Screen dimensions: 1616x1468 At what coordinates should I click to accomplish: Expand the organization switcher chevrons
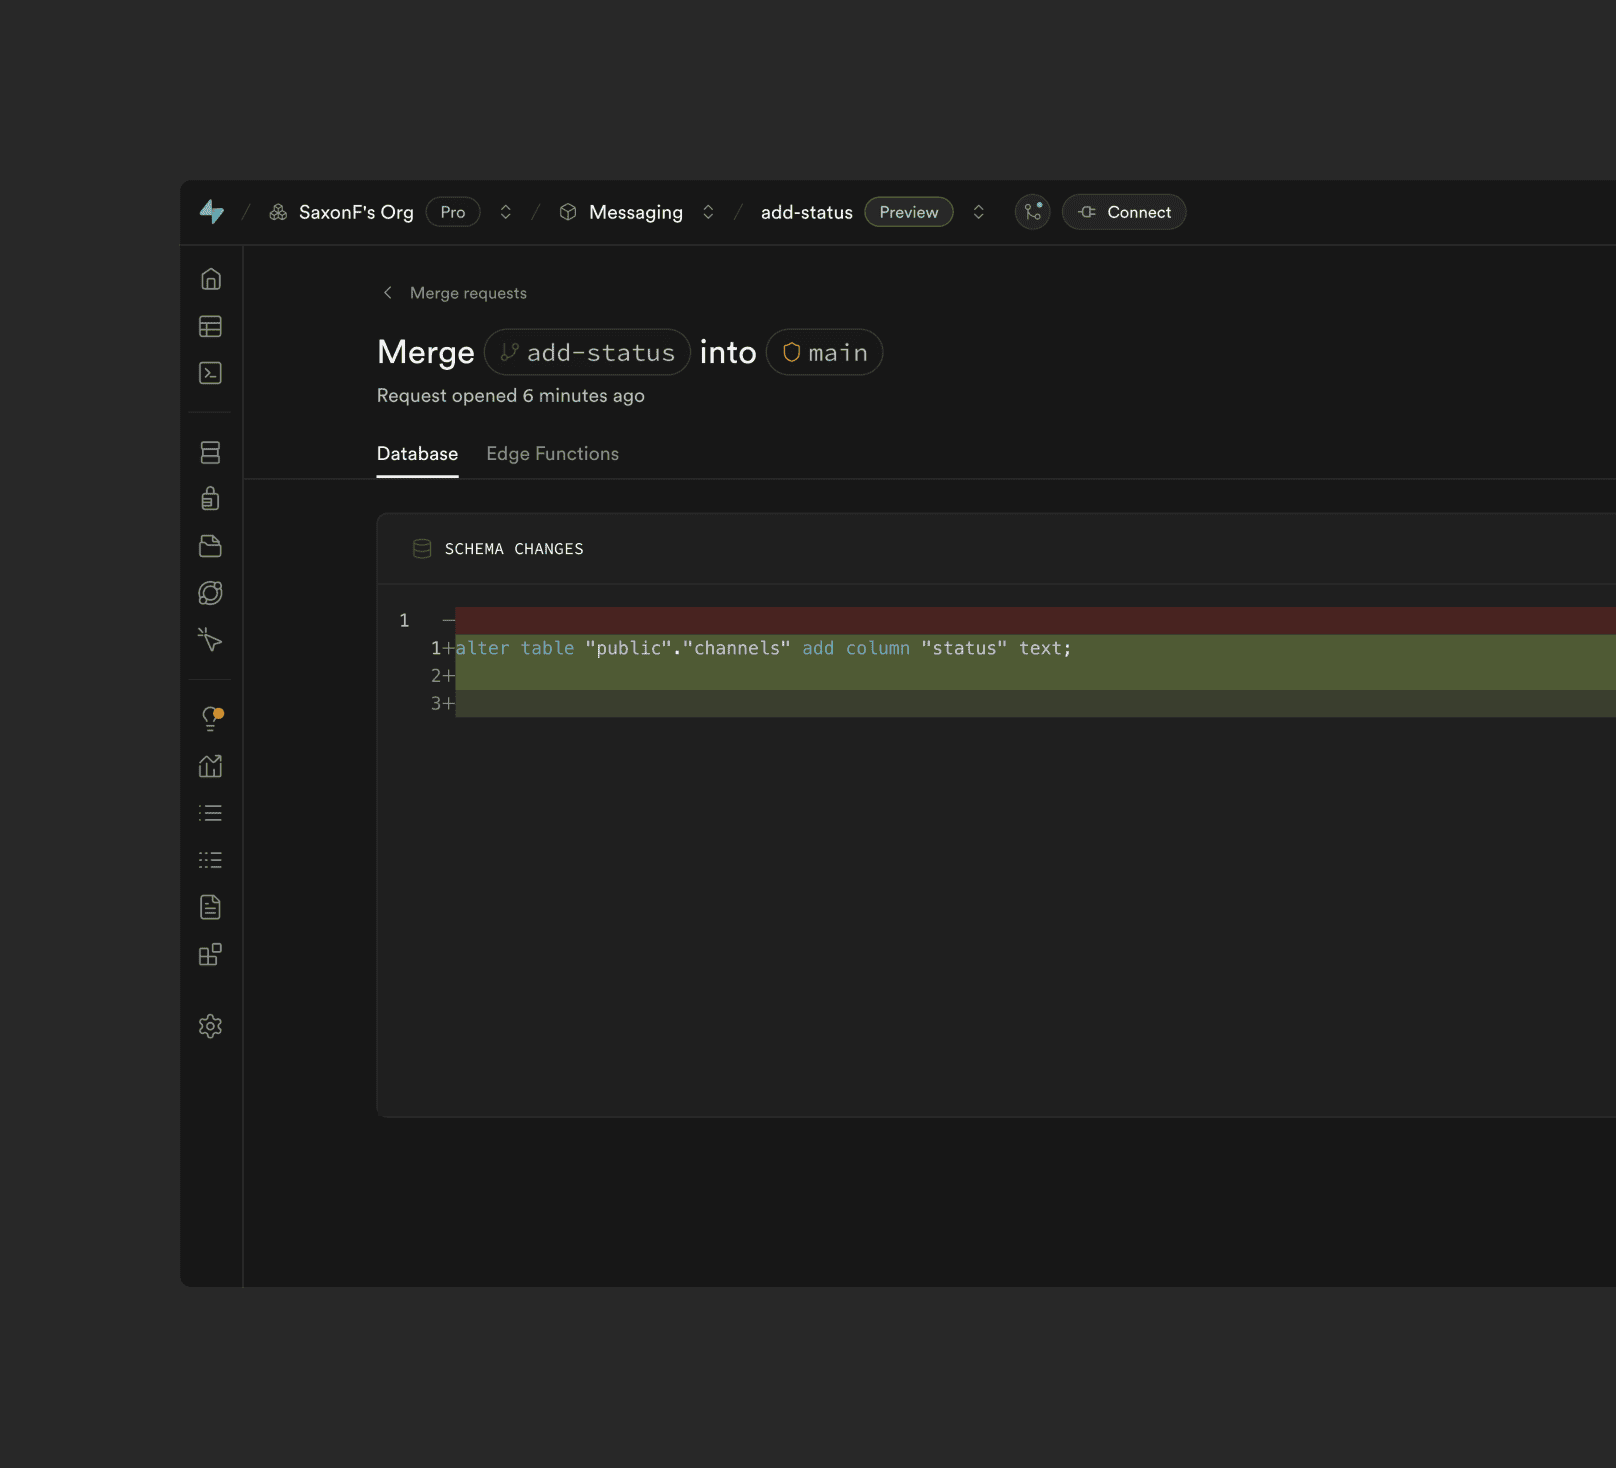click(x=506, y=212)
